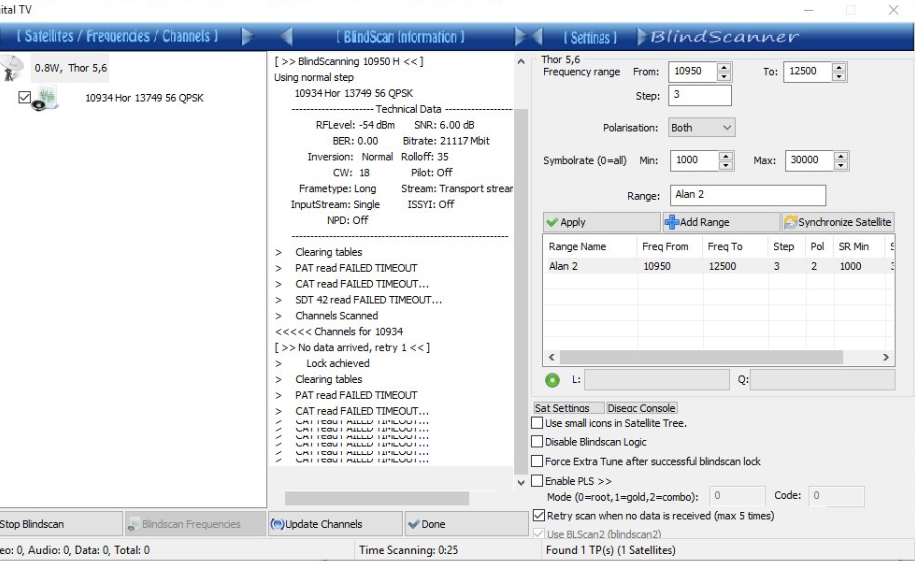Click the Freq To column header
The image size is (915, 561).
click(734, 246)
